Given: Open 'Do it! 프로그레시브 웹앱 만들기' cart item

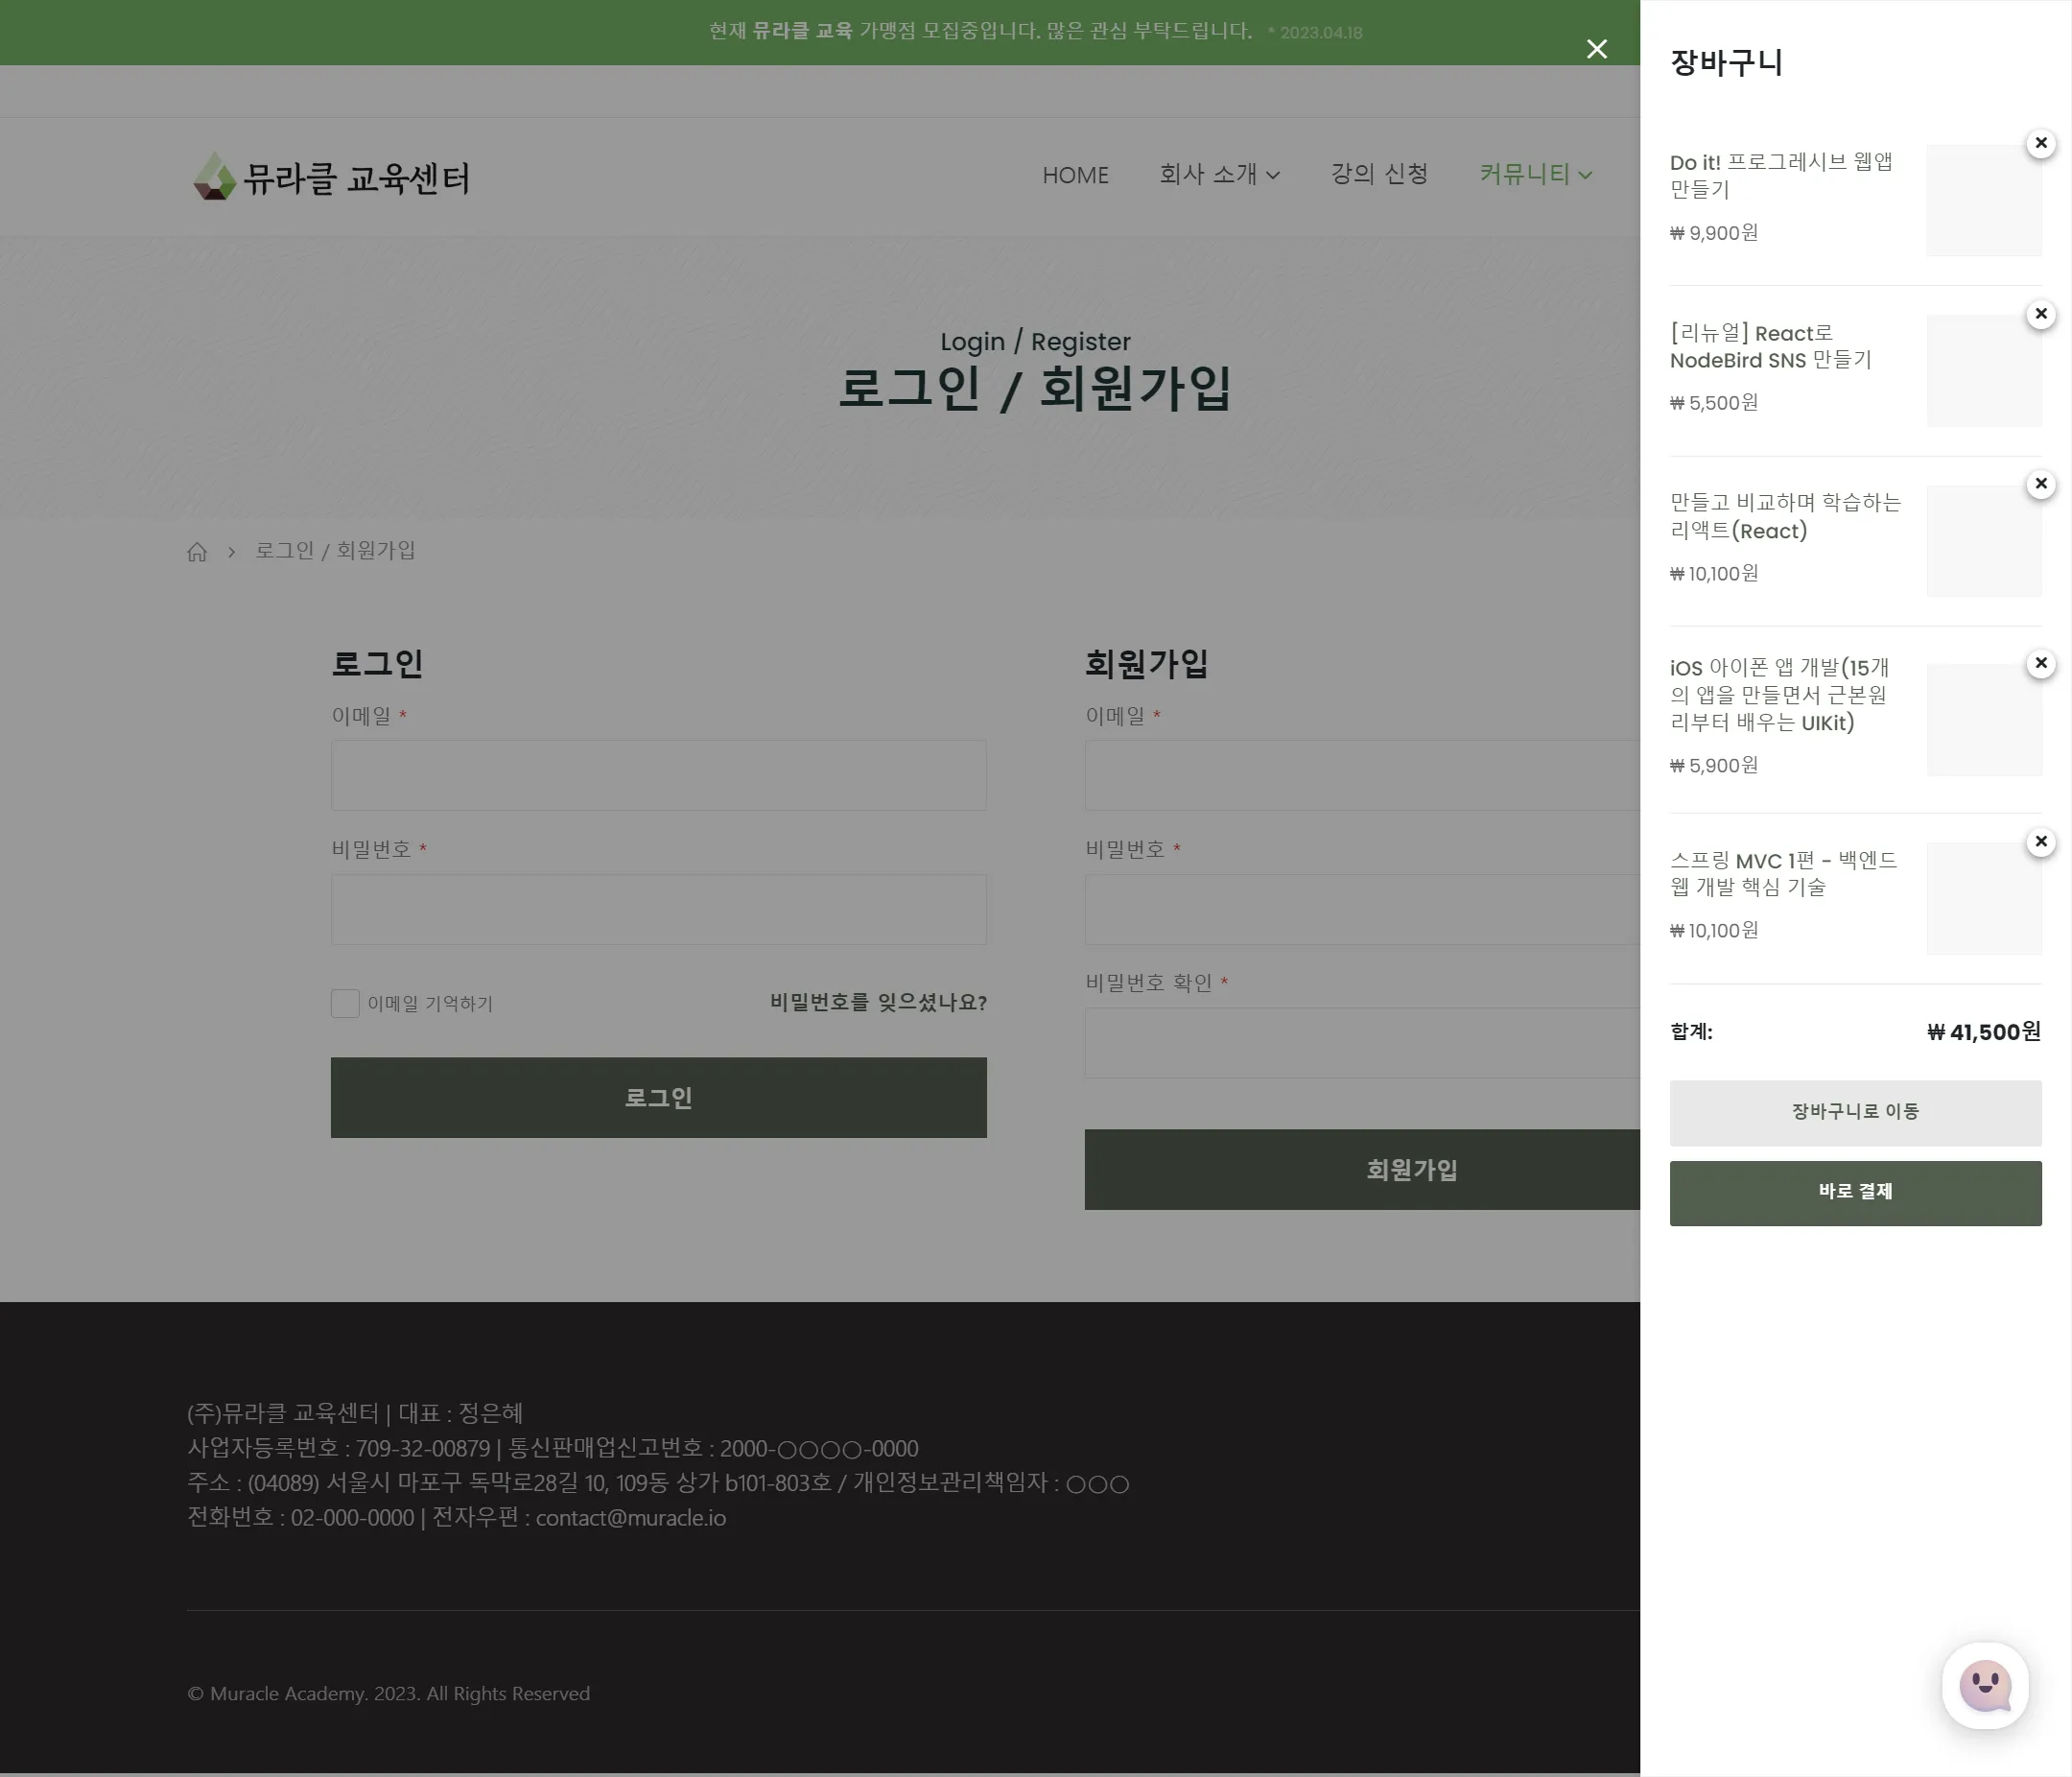Looking at the screenshot, I should [x=1781, y=175].
